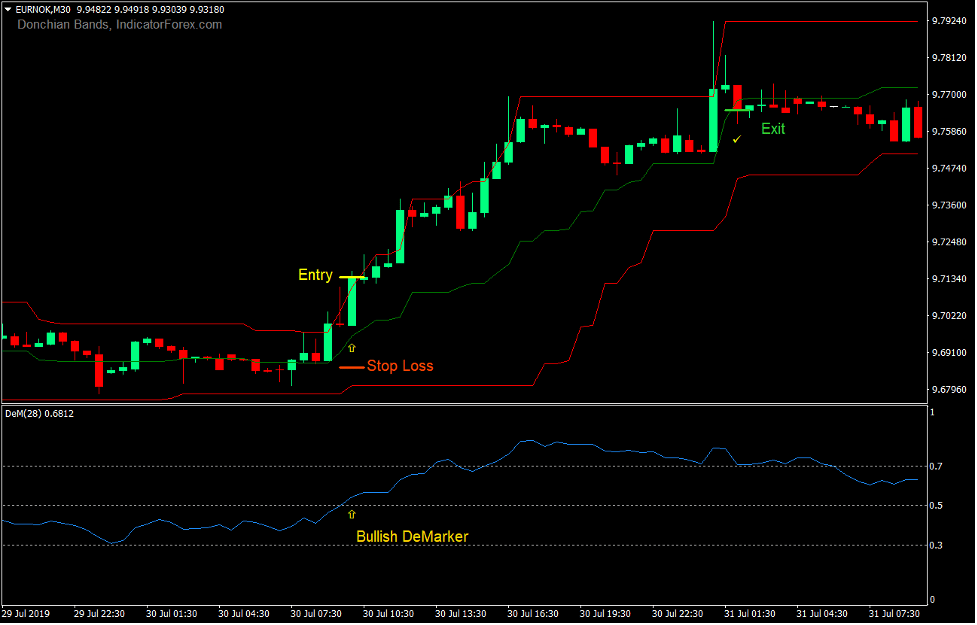Screen dimensions: 977x625
Task: Click the up arrow above Bullish DeMarker text
Action: tap(351, 514)
